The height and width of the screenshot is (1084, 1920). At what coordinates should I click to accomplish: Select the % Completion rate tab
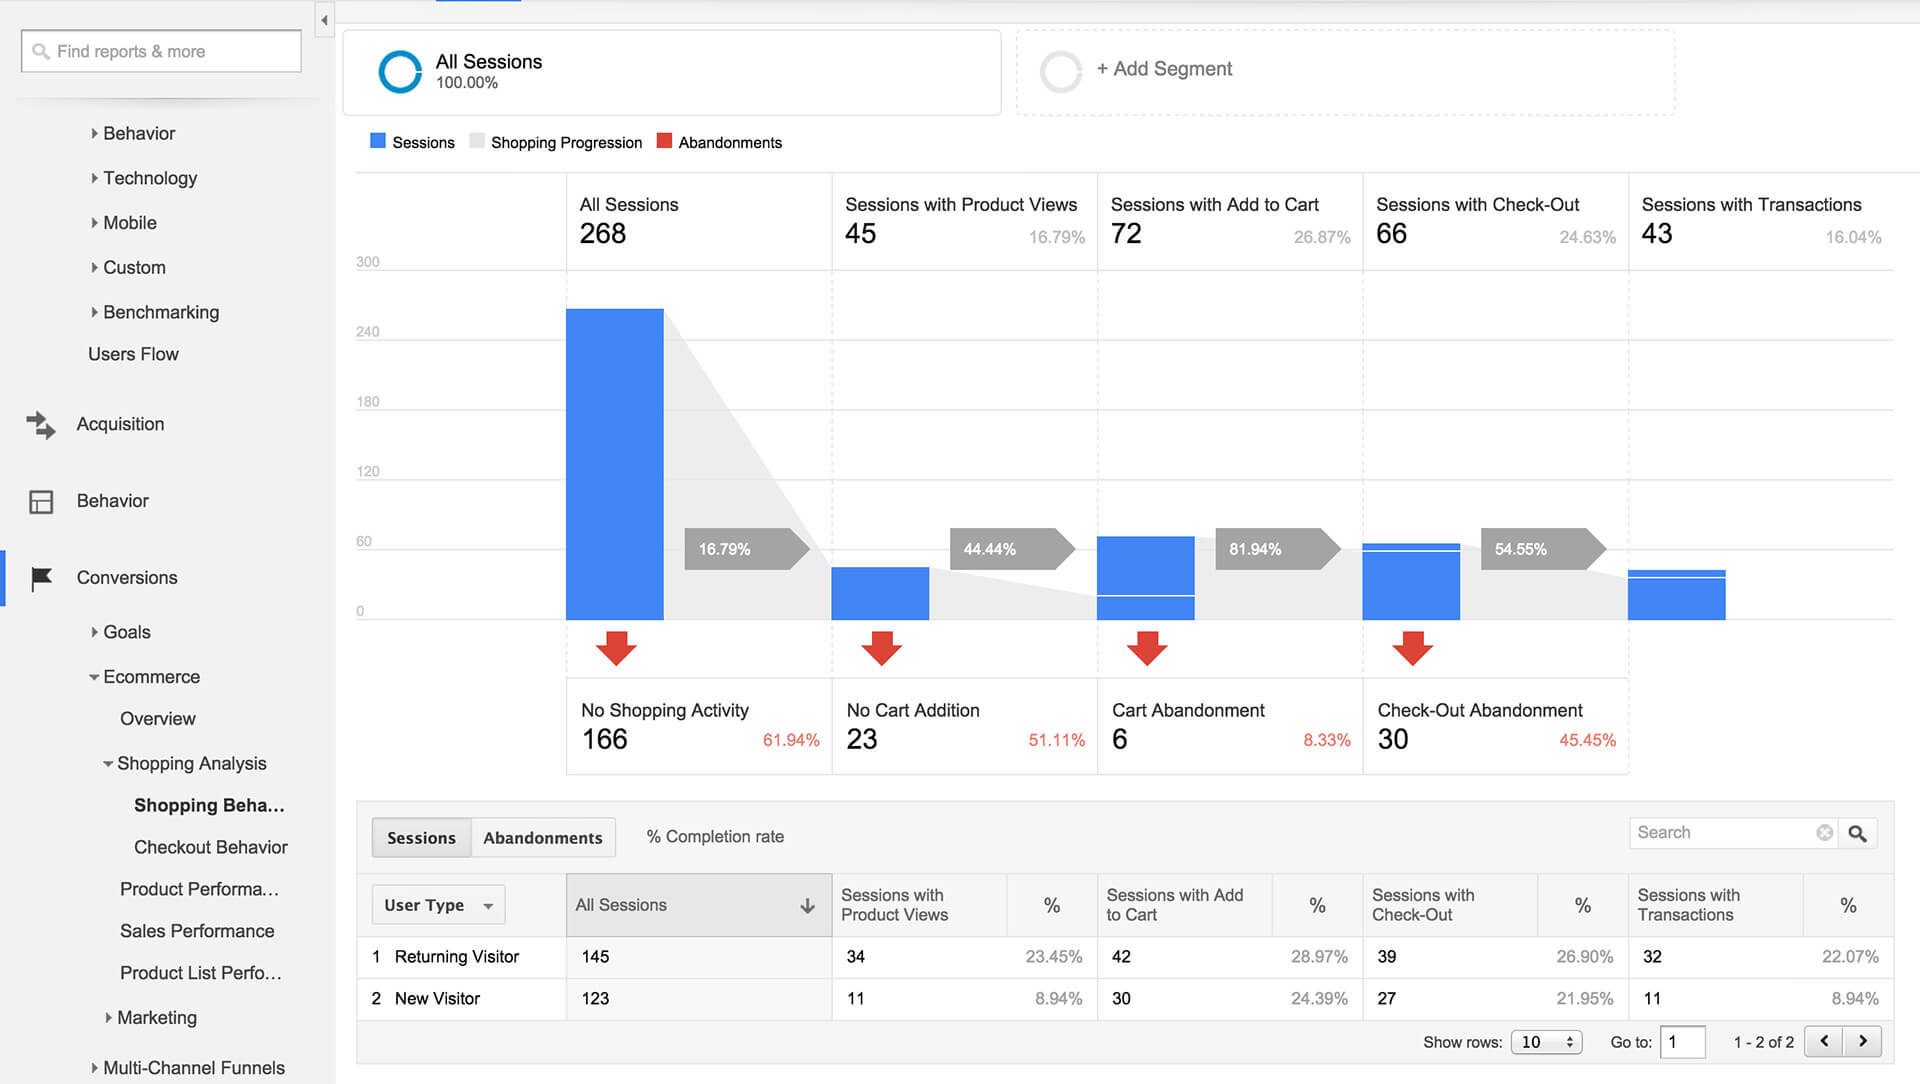pyautogui.click(x=713, y=836)
